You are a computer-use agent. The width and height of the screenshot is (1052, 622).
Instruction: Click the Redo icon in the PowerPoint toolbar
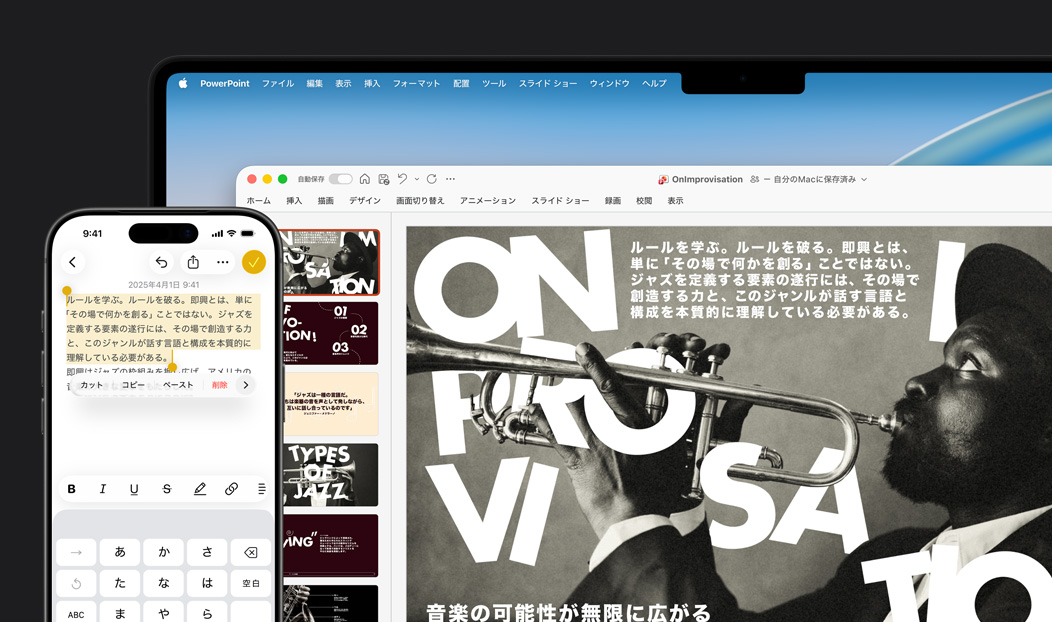431,178
